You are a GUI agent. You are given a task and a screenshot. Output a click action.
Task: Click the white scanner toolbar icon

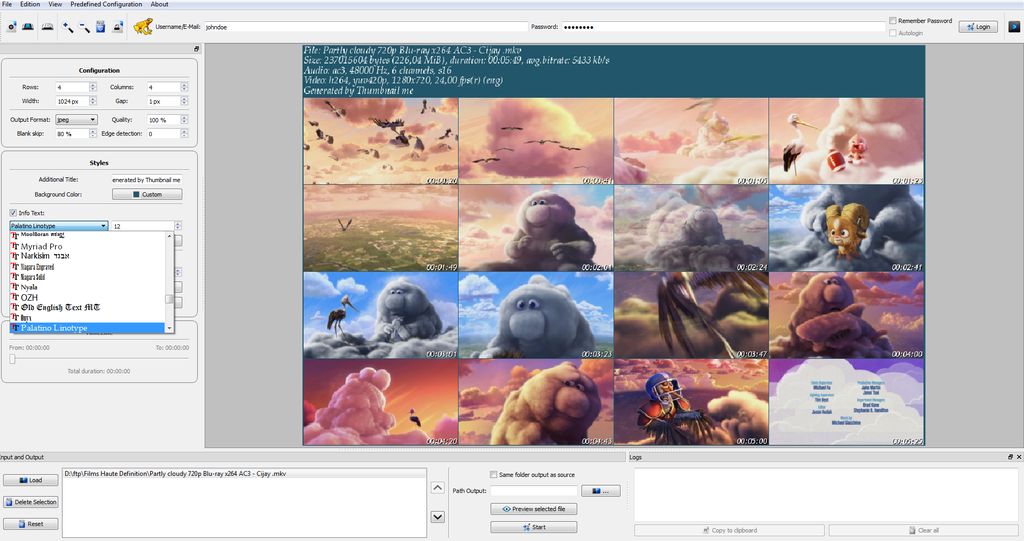click(48, 27)
